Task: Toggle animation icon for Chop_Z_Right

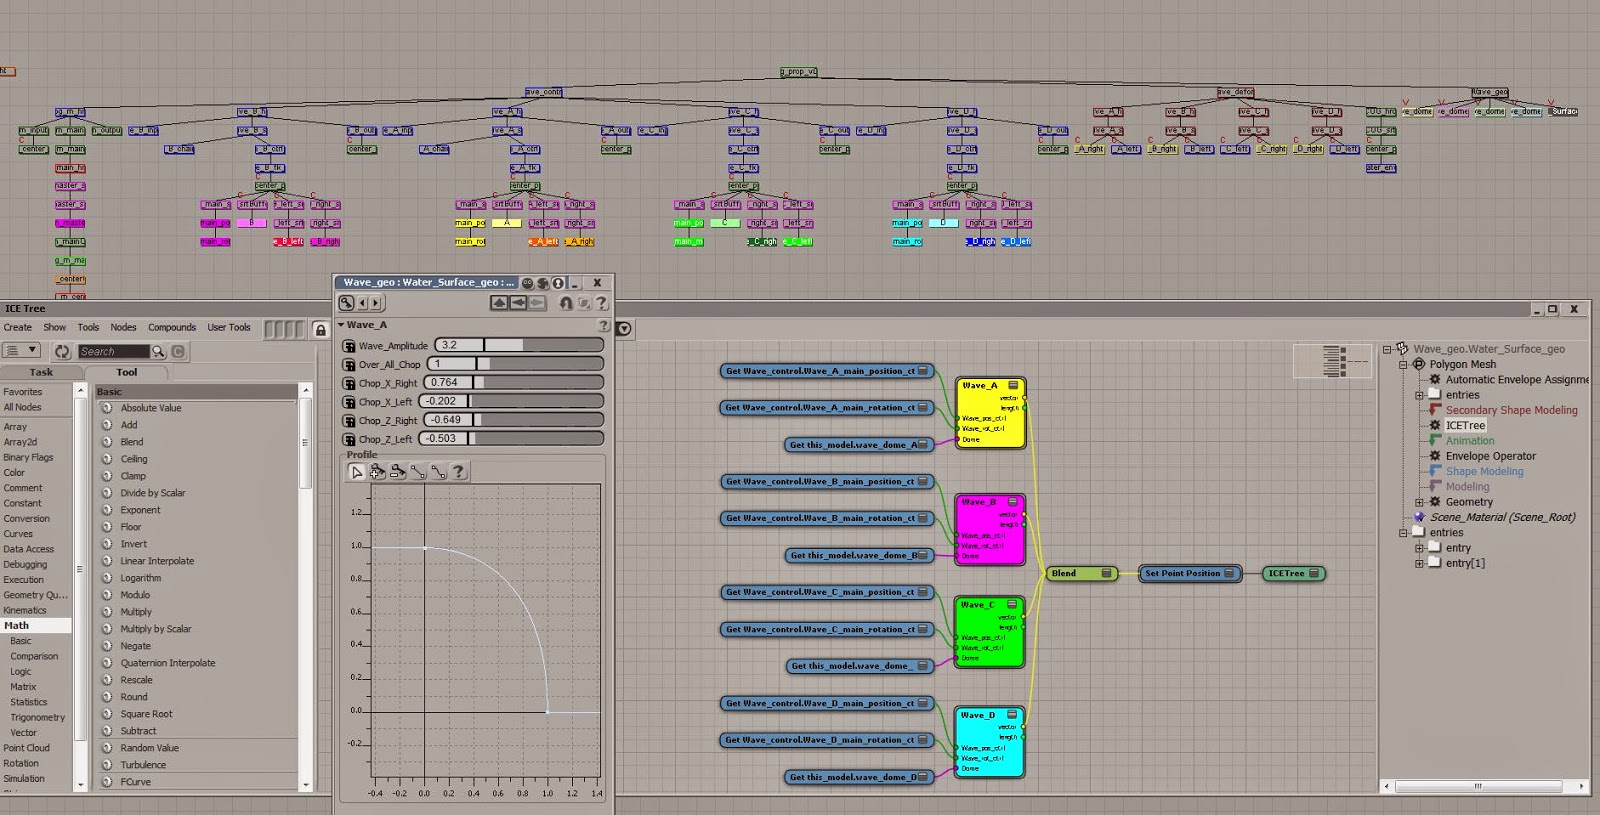Action: pos(349,420)
